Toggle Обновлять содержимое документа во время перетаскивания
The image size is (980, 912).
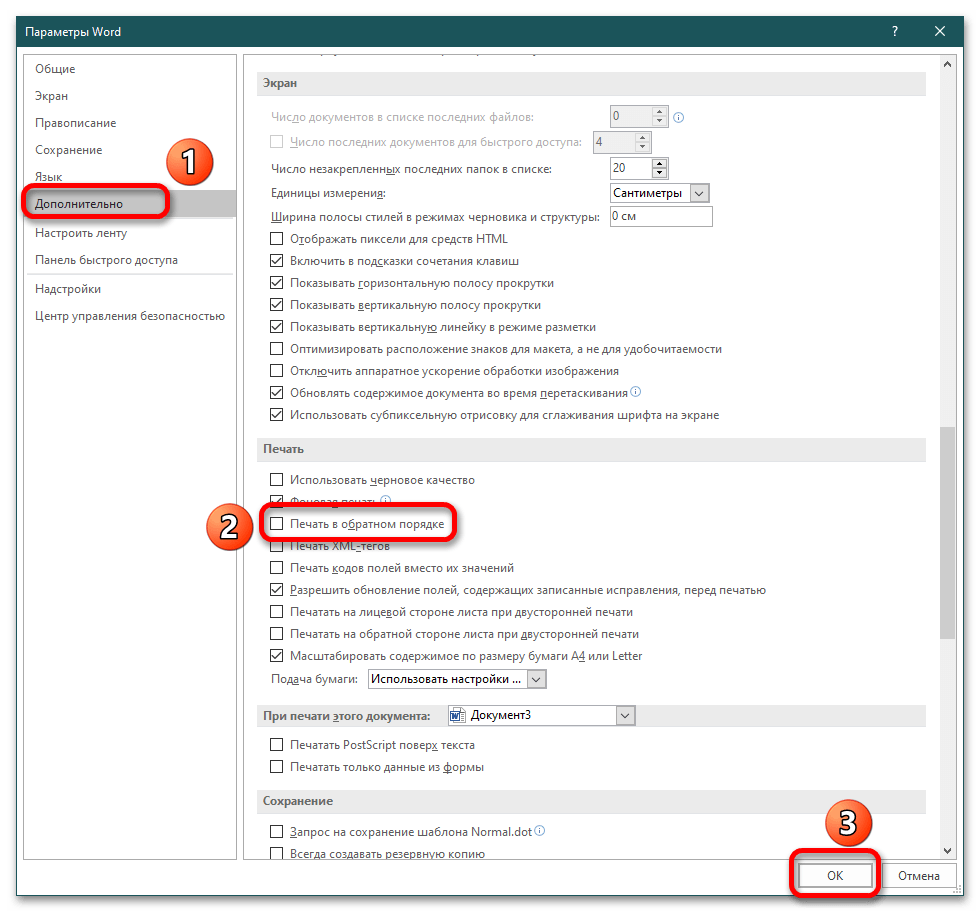(x=276, y=393)
